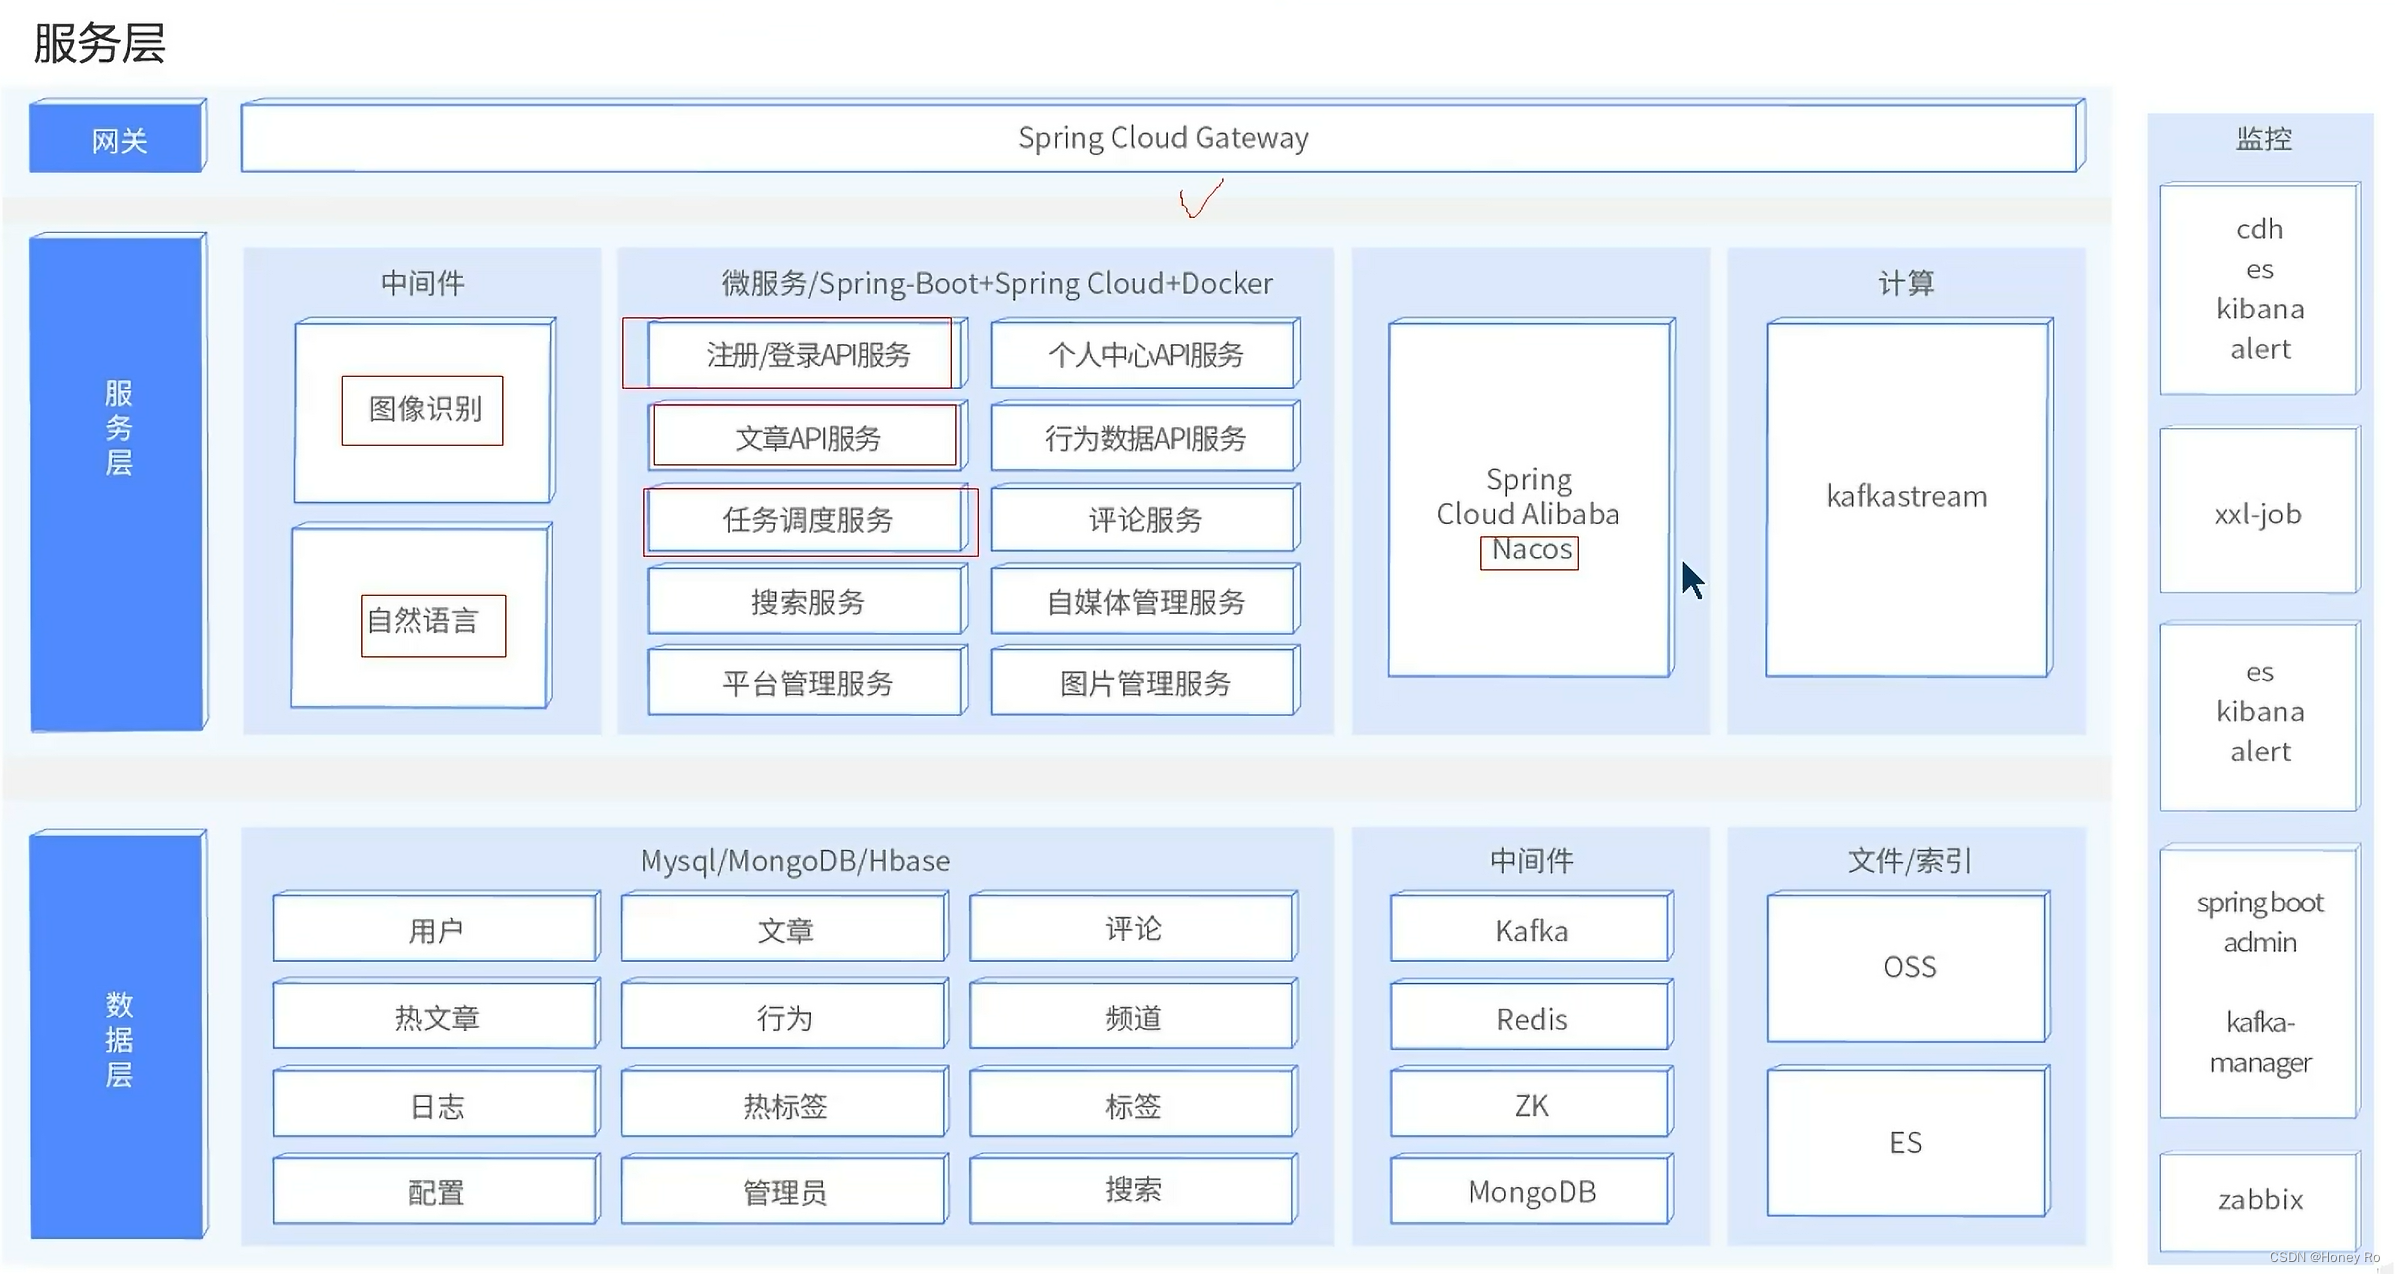Click the 自媒体管理服务 box
This screenshot has height=1274, width=2395.
(x=1145, y=602)
